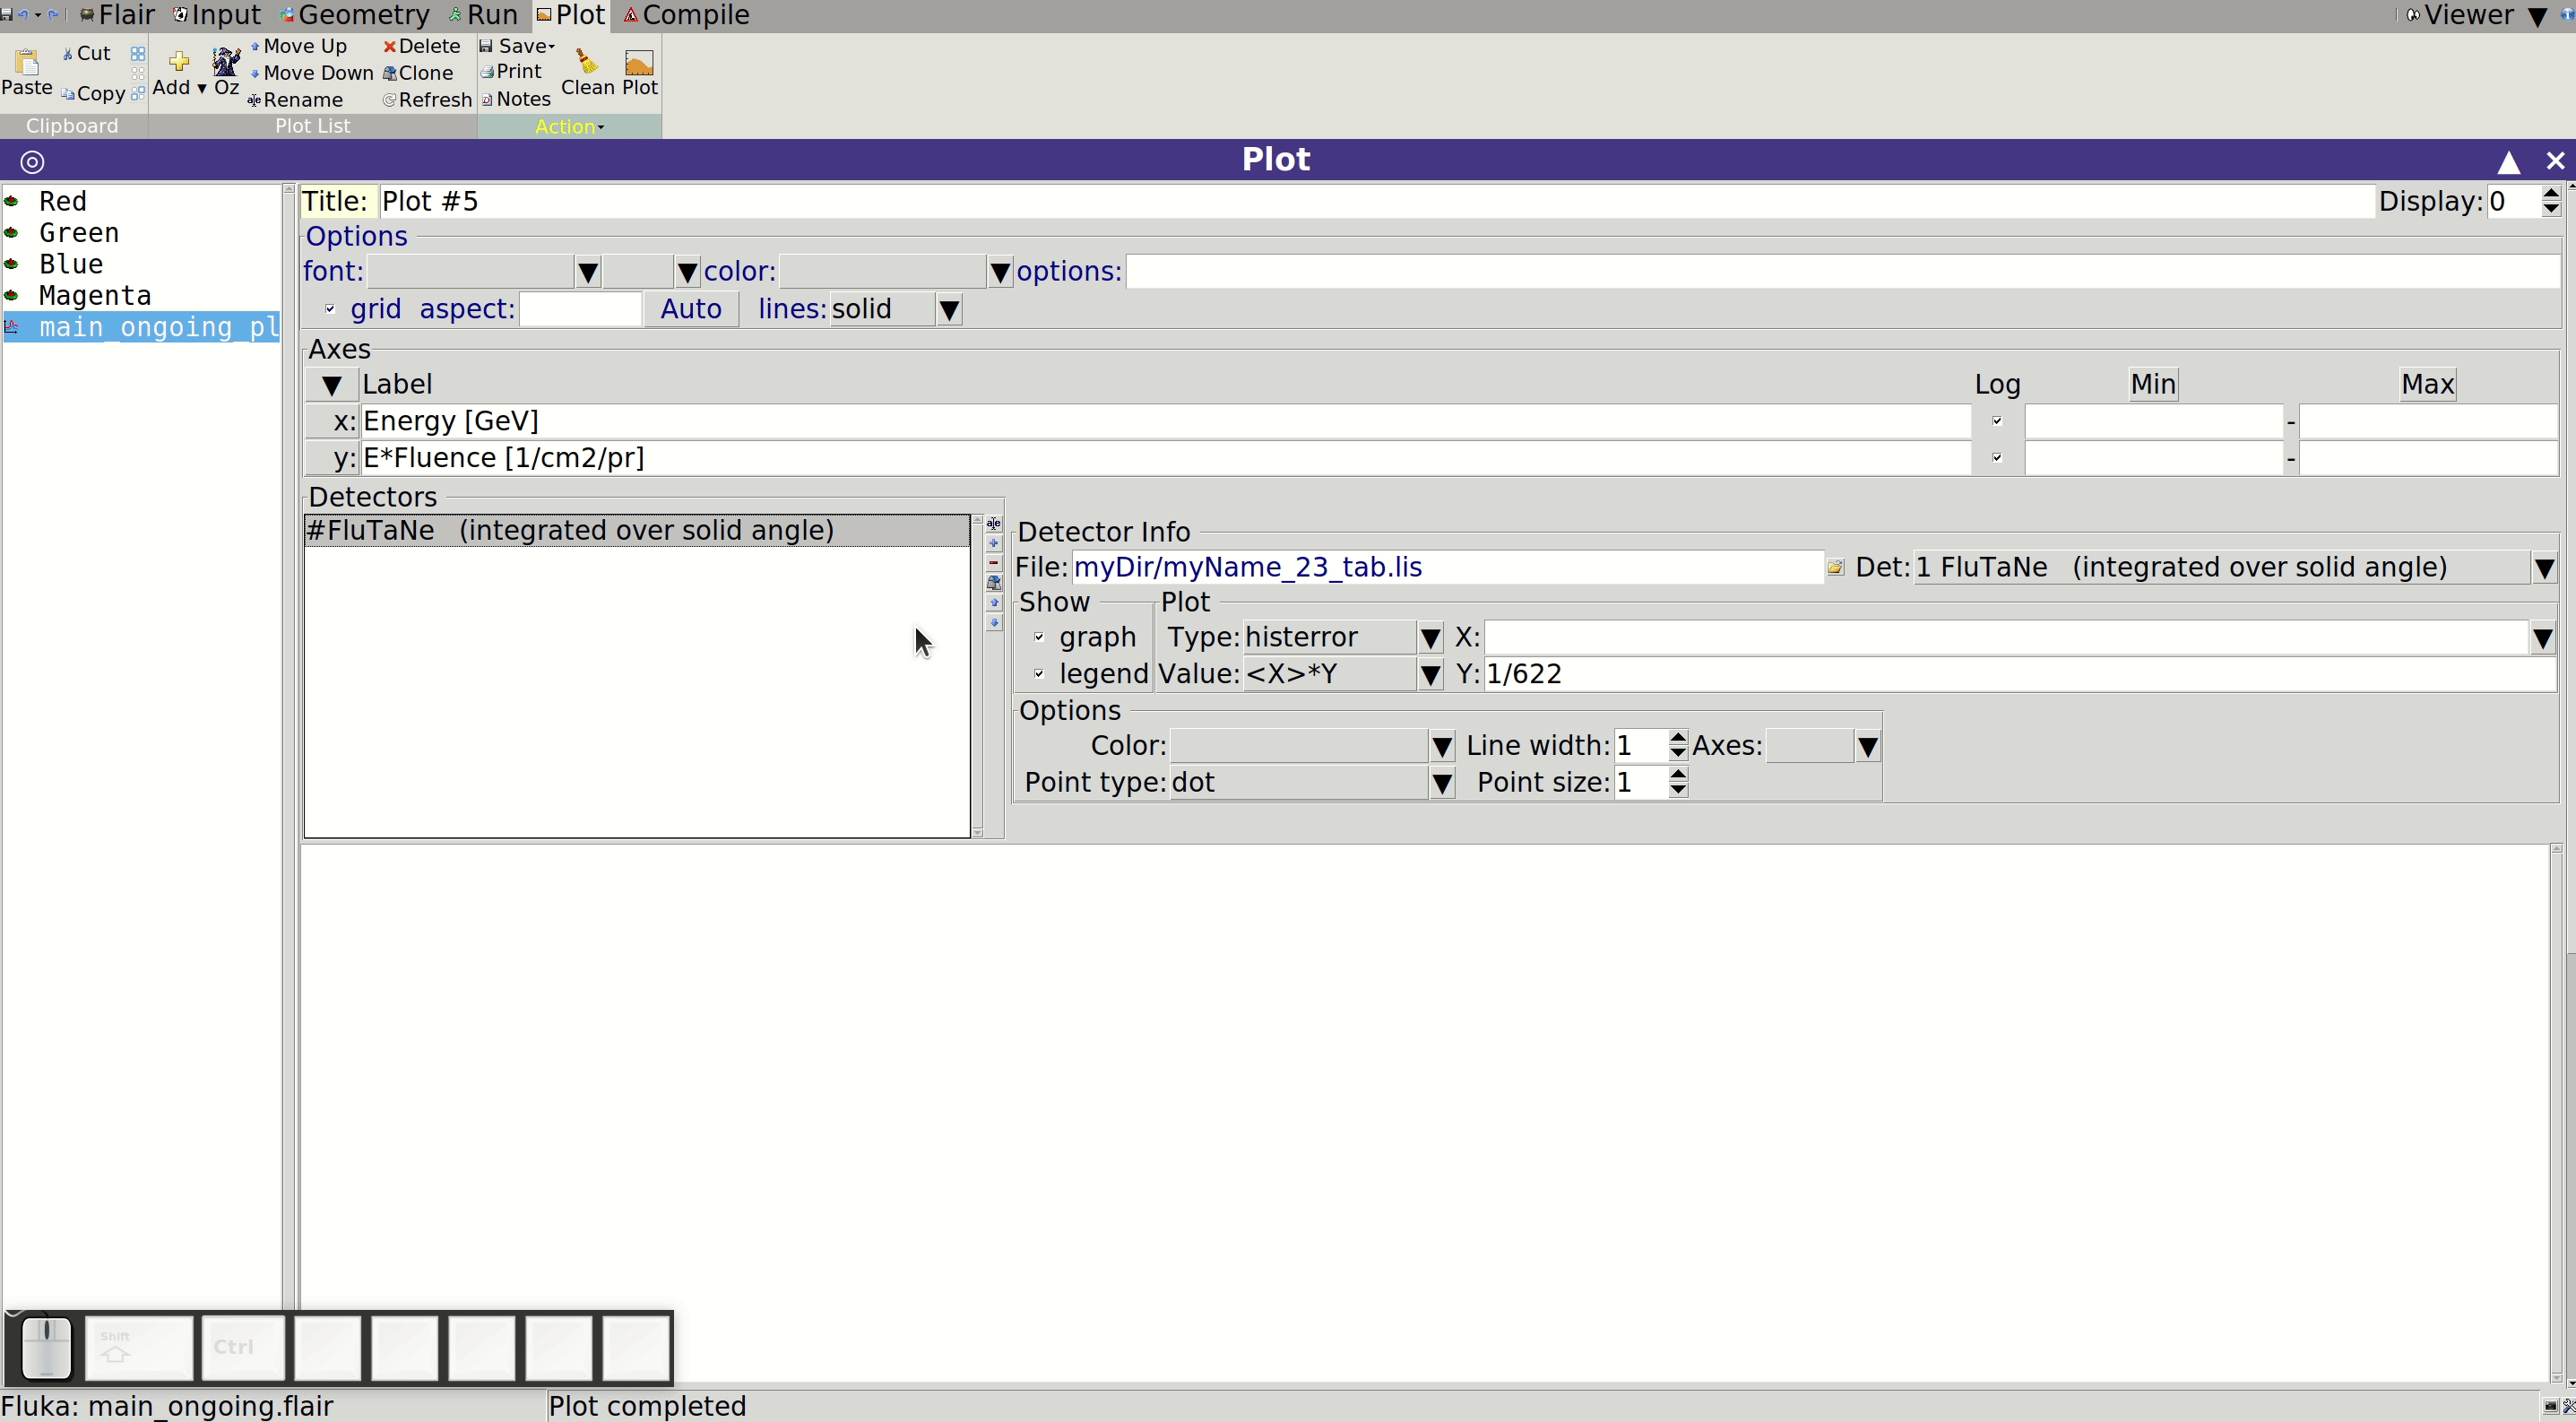Screen dimensions: 2576x1422
Task: Click the Y field containing 1/622
Action: click(x=2020, y=674)
